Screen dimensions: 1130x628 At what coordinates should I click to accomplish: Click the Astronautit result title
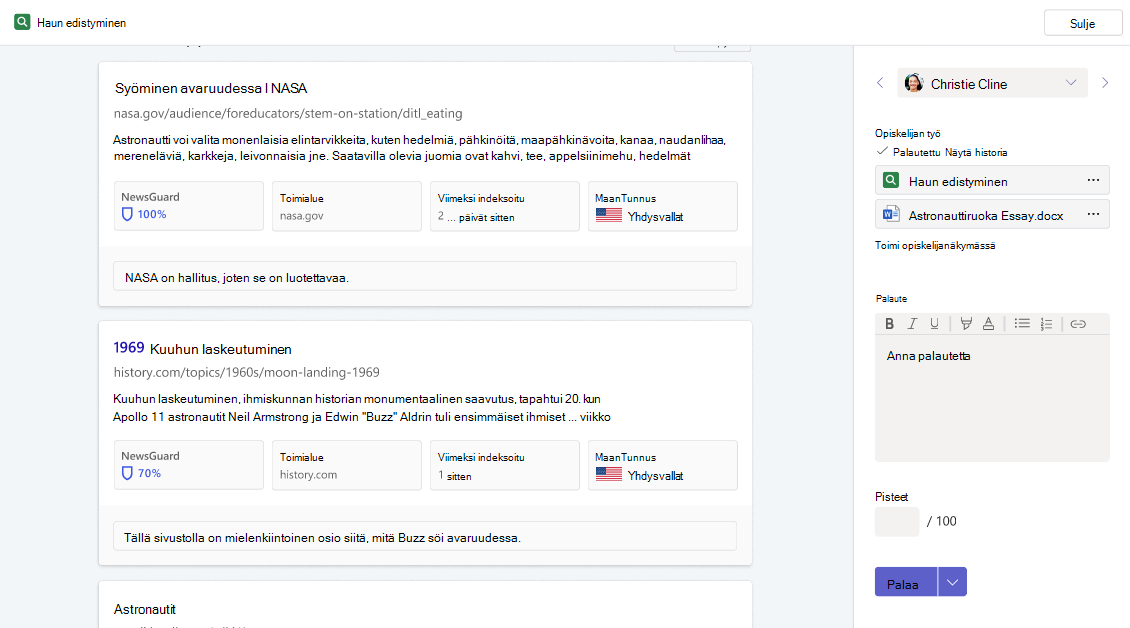145,609
